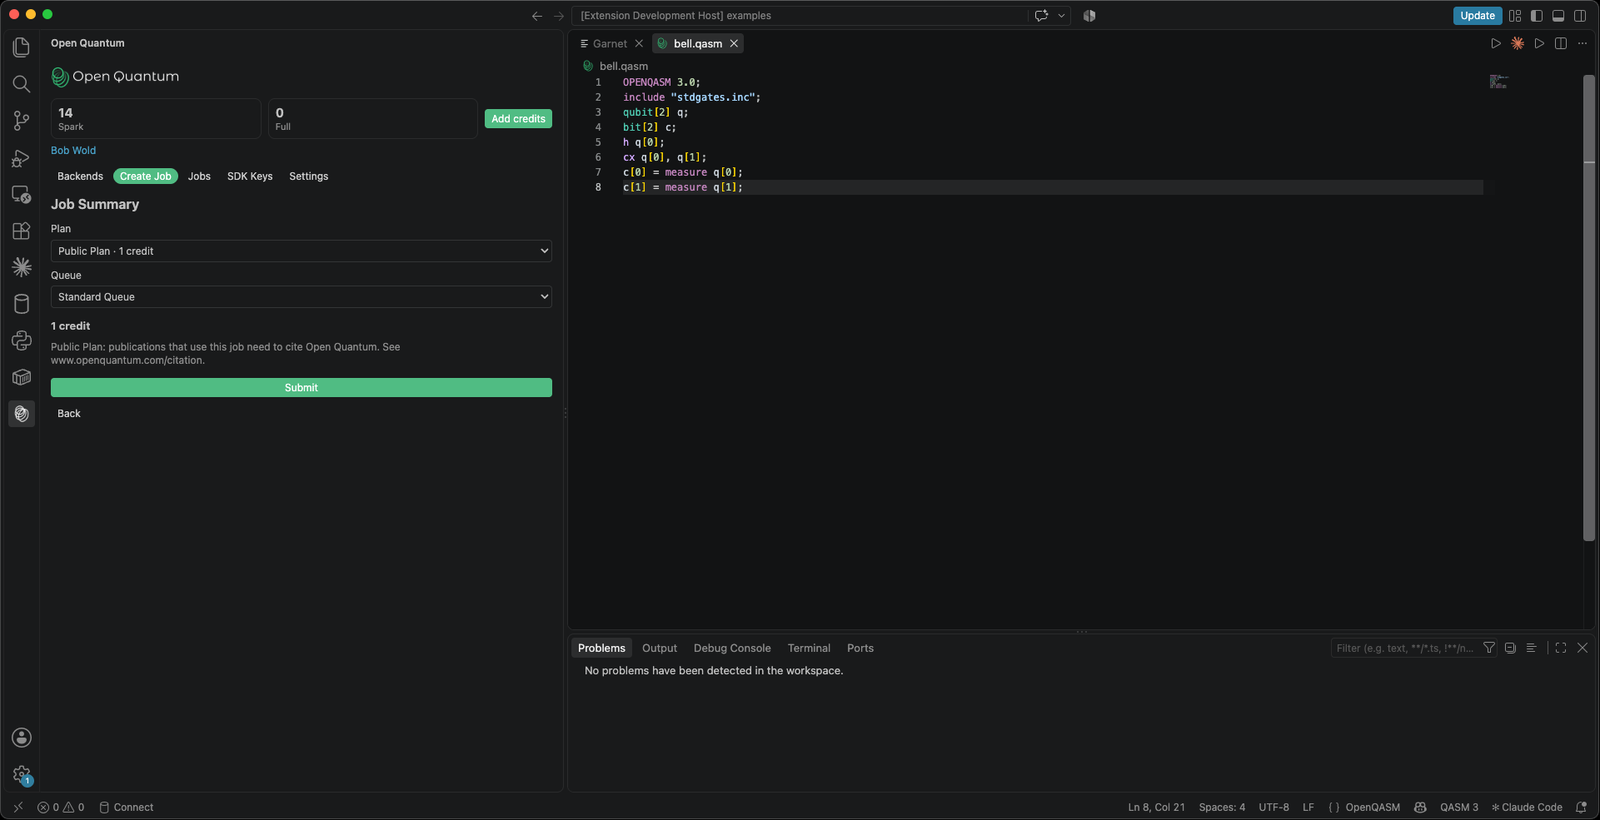Open the Manage gear icon
Image resolution: width=1600 pixels, height=820 pixels.
pyautogui.click(x=21, y=775)
